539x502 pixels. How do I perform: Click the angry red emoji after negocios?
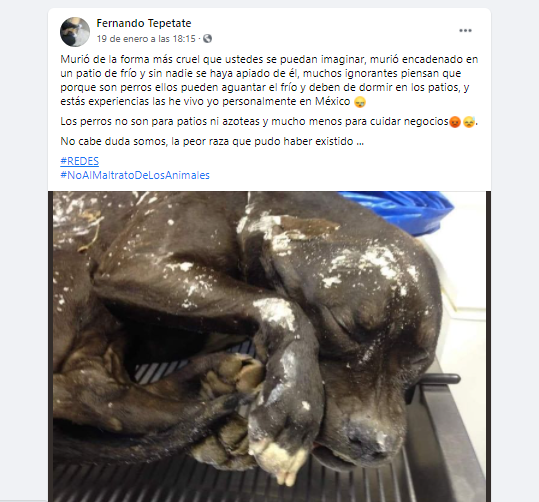(455, 122)
